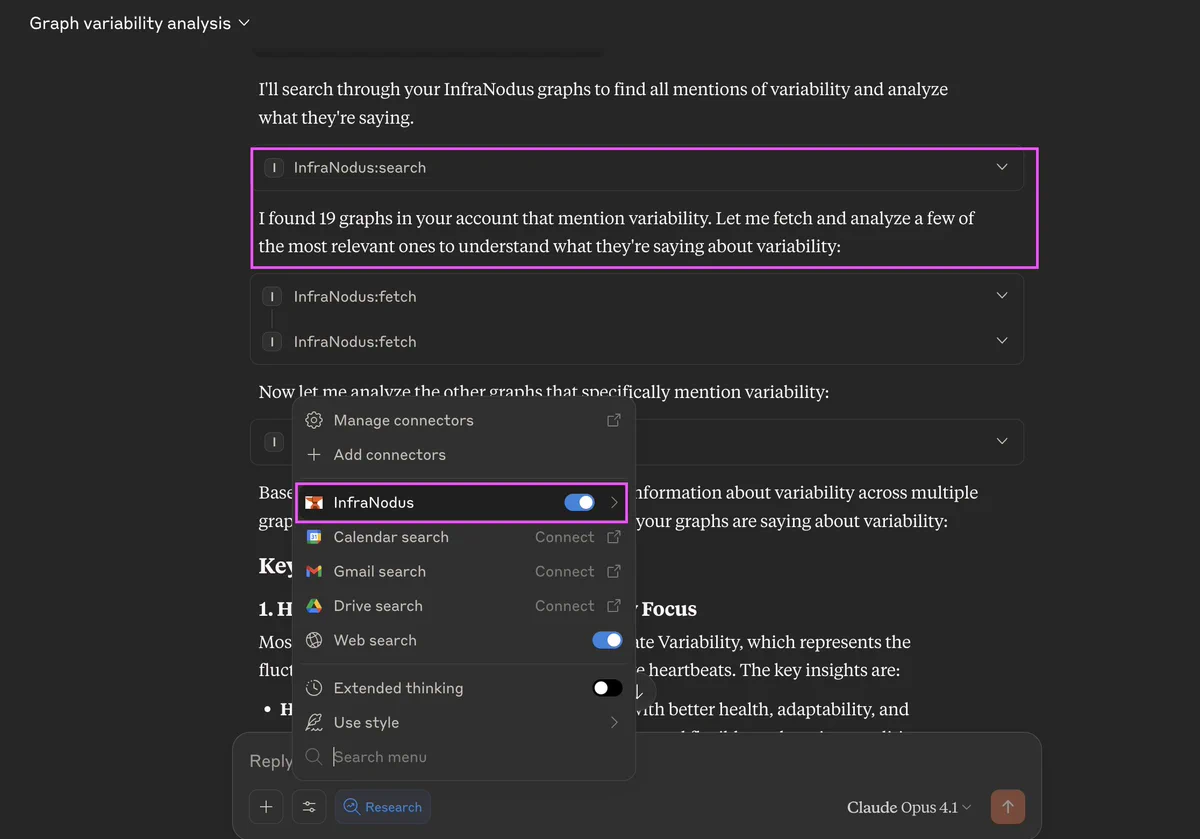
Task: Click the Extended thinking clock icon
Action: 314,688
